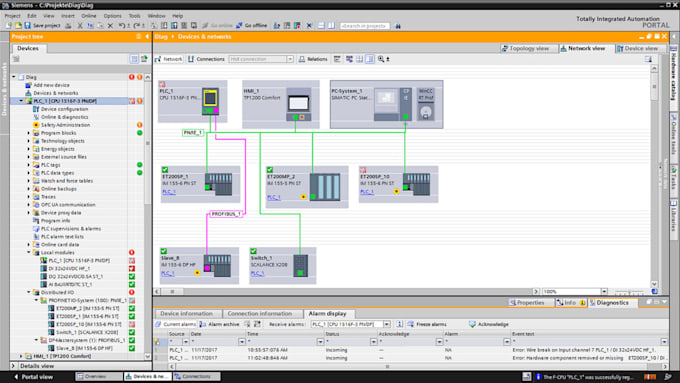Toggle the Current alarms button
The image size is (680, 383).
click(176, 324)
